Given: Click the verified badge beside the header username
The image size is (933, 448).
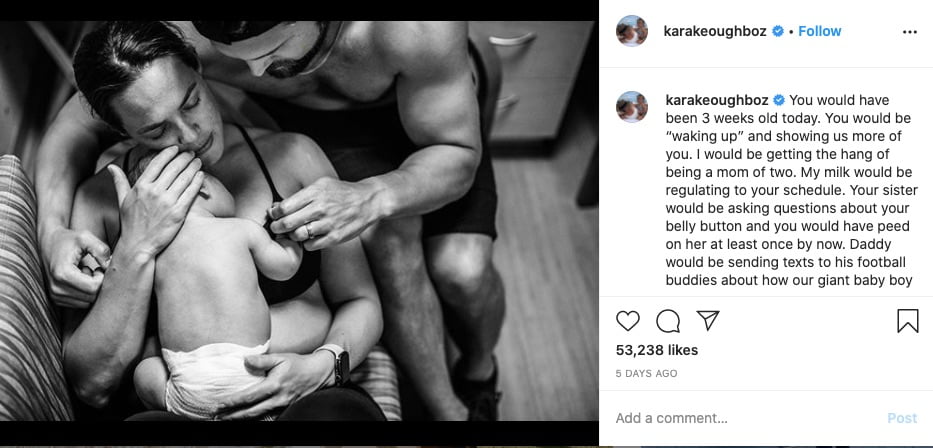Looking at the screenshot, I should pyautogui.click(x=777, y=32).
